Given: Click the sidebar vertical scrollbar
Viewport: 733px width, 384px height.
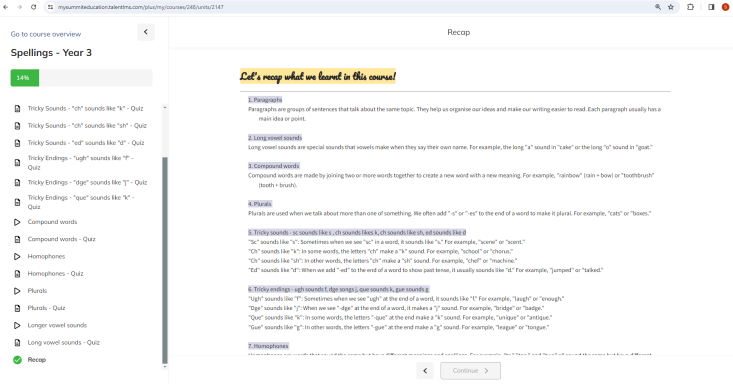Looking at the screenshot, I should (x=165, y=260).
